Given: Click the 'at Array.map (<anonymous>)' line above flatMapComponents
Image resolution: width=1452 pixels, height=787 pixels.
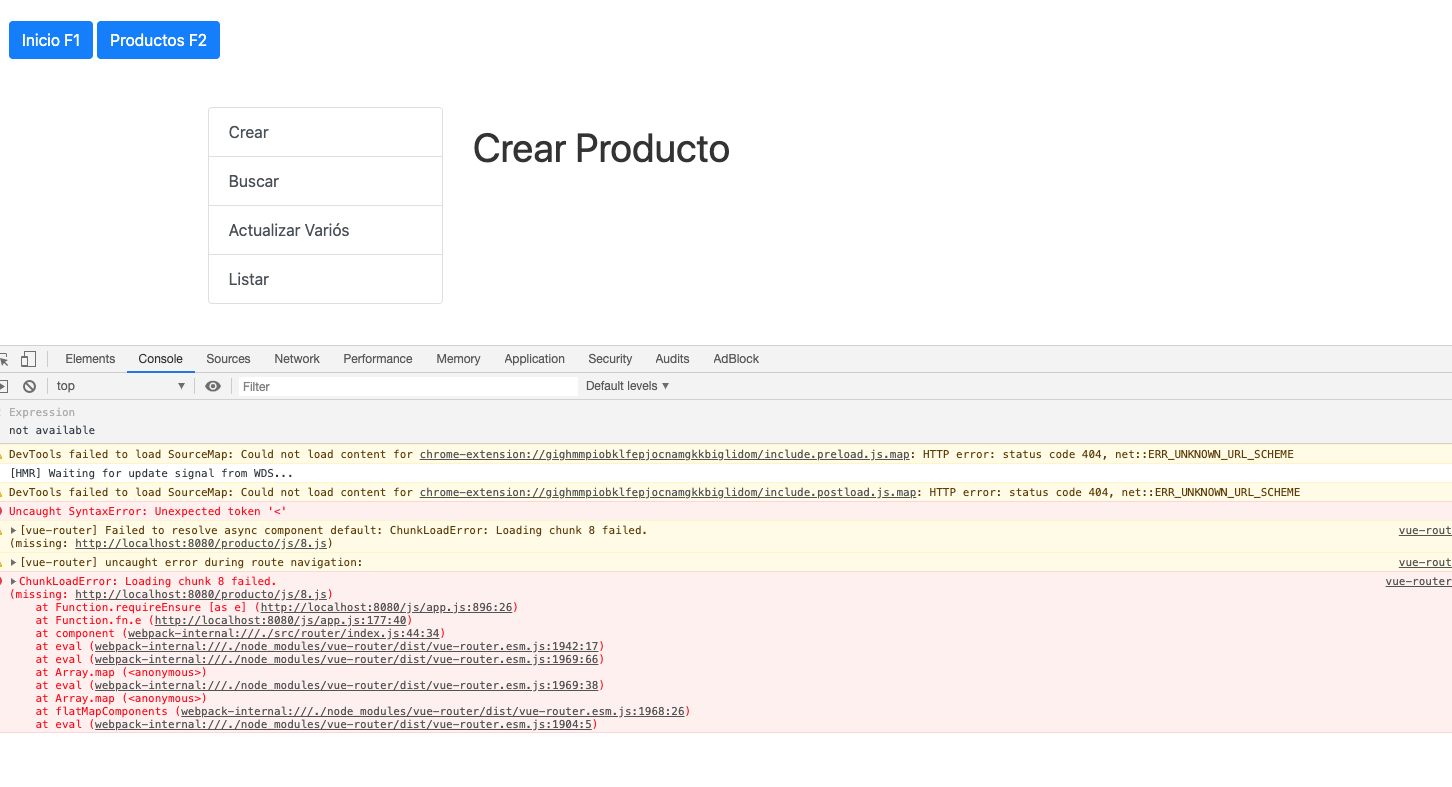Looking at the screenshot, I should (x=121, y=699).
